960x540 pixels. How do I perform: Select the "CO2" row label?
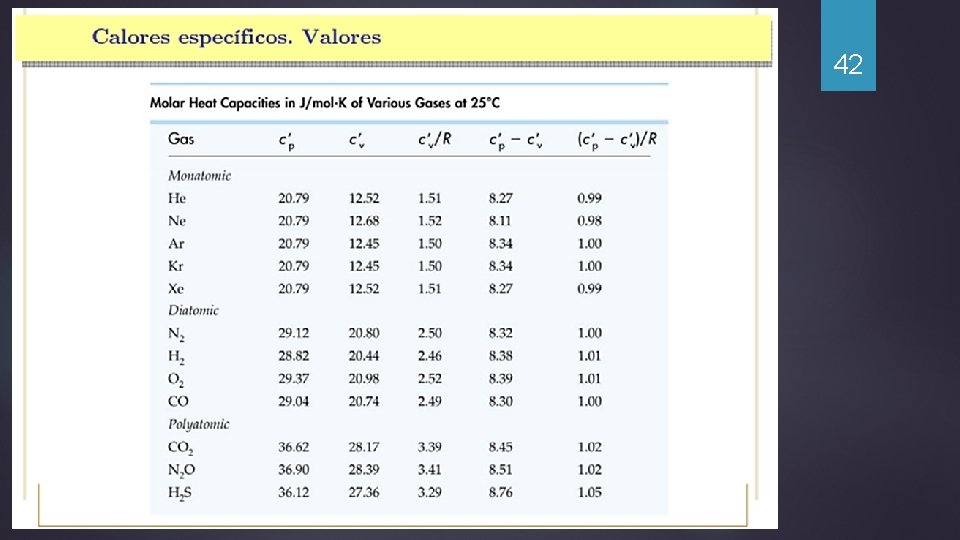tap(181, 448)
